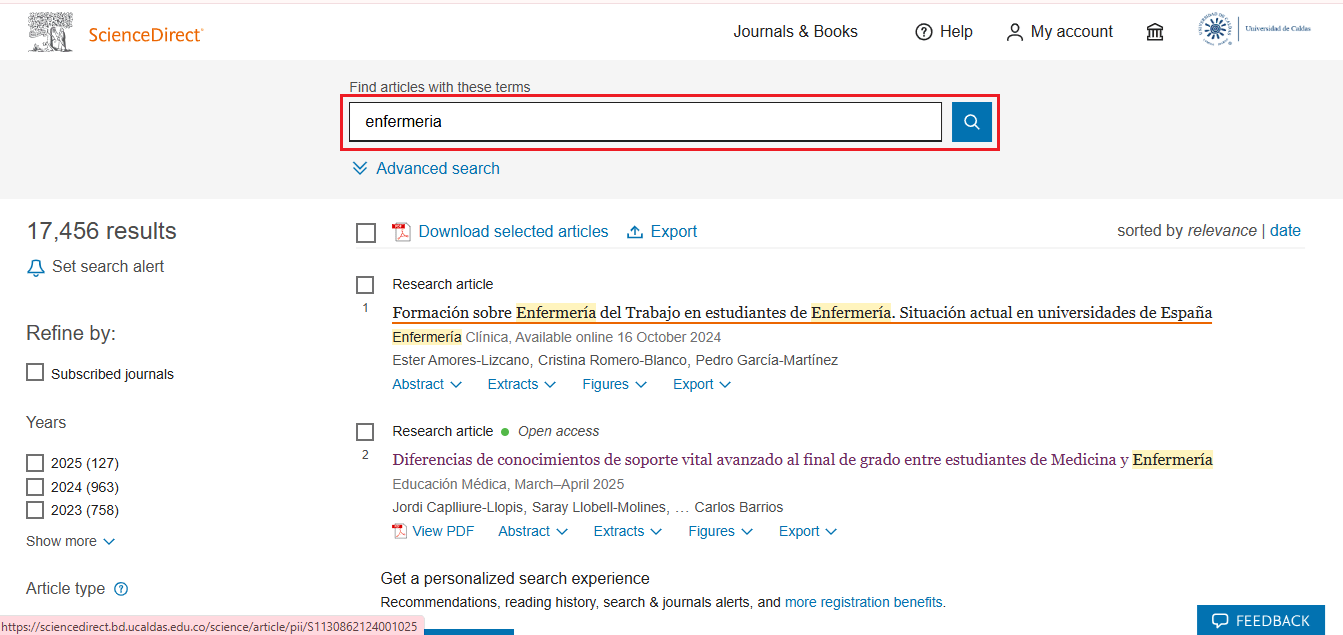This screenshot has width=1343, height=635.
Task: Click the blue magnifier search button
Action: [x=971, y=122]
